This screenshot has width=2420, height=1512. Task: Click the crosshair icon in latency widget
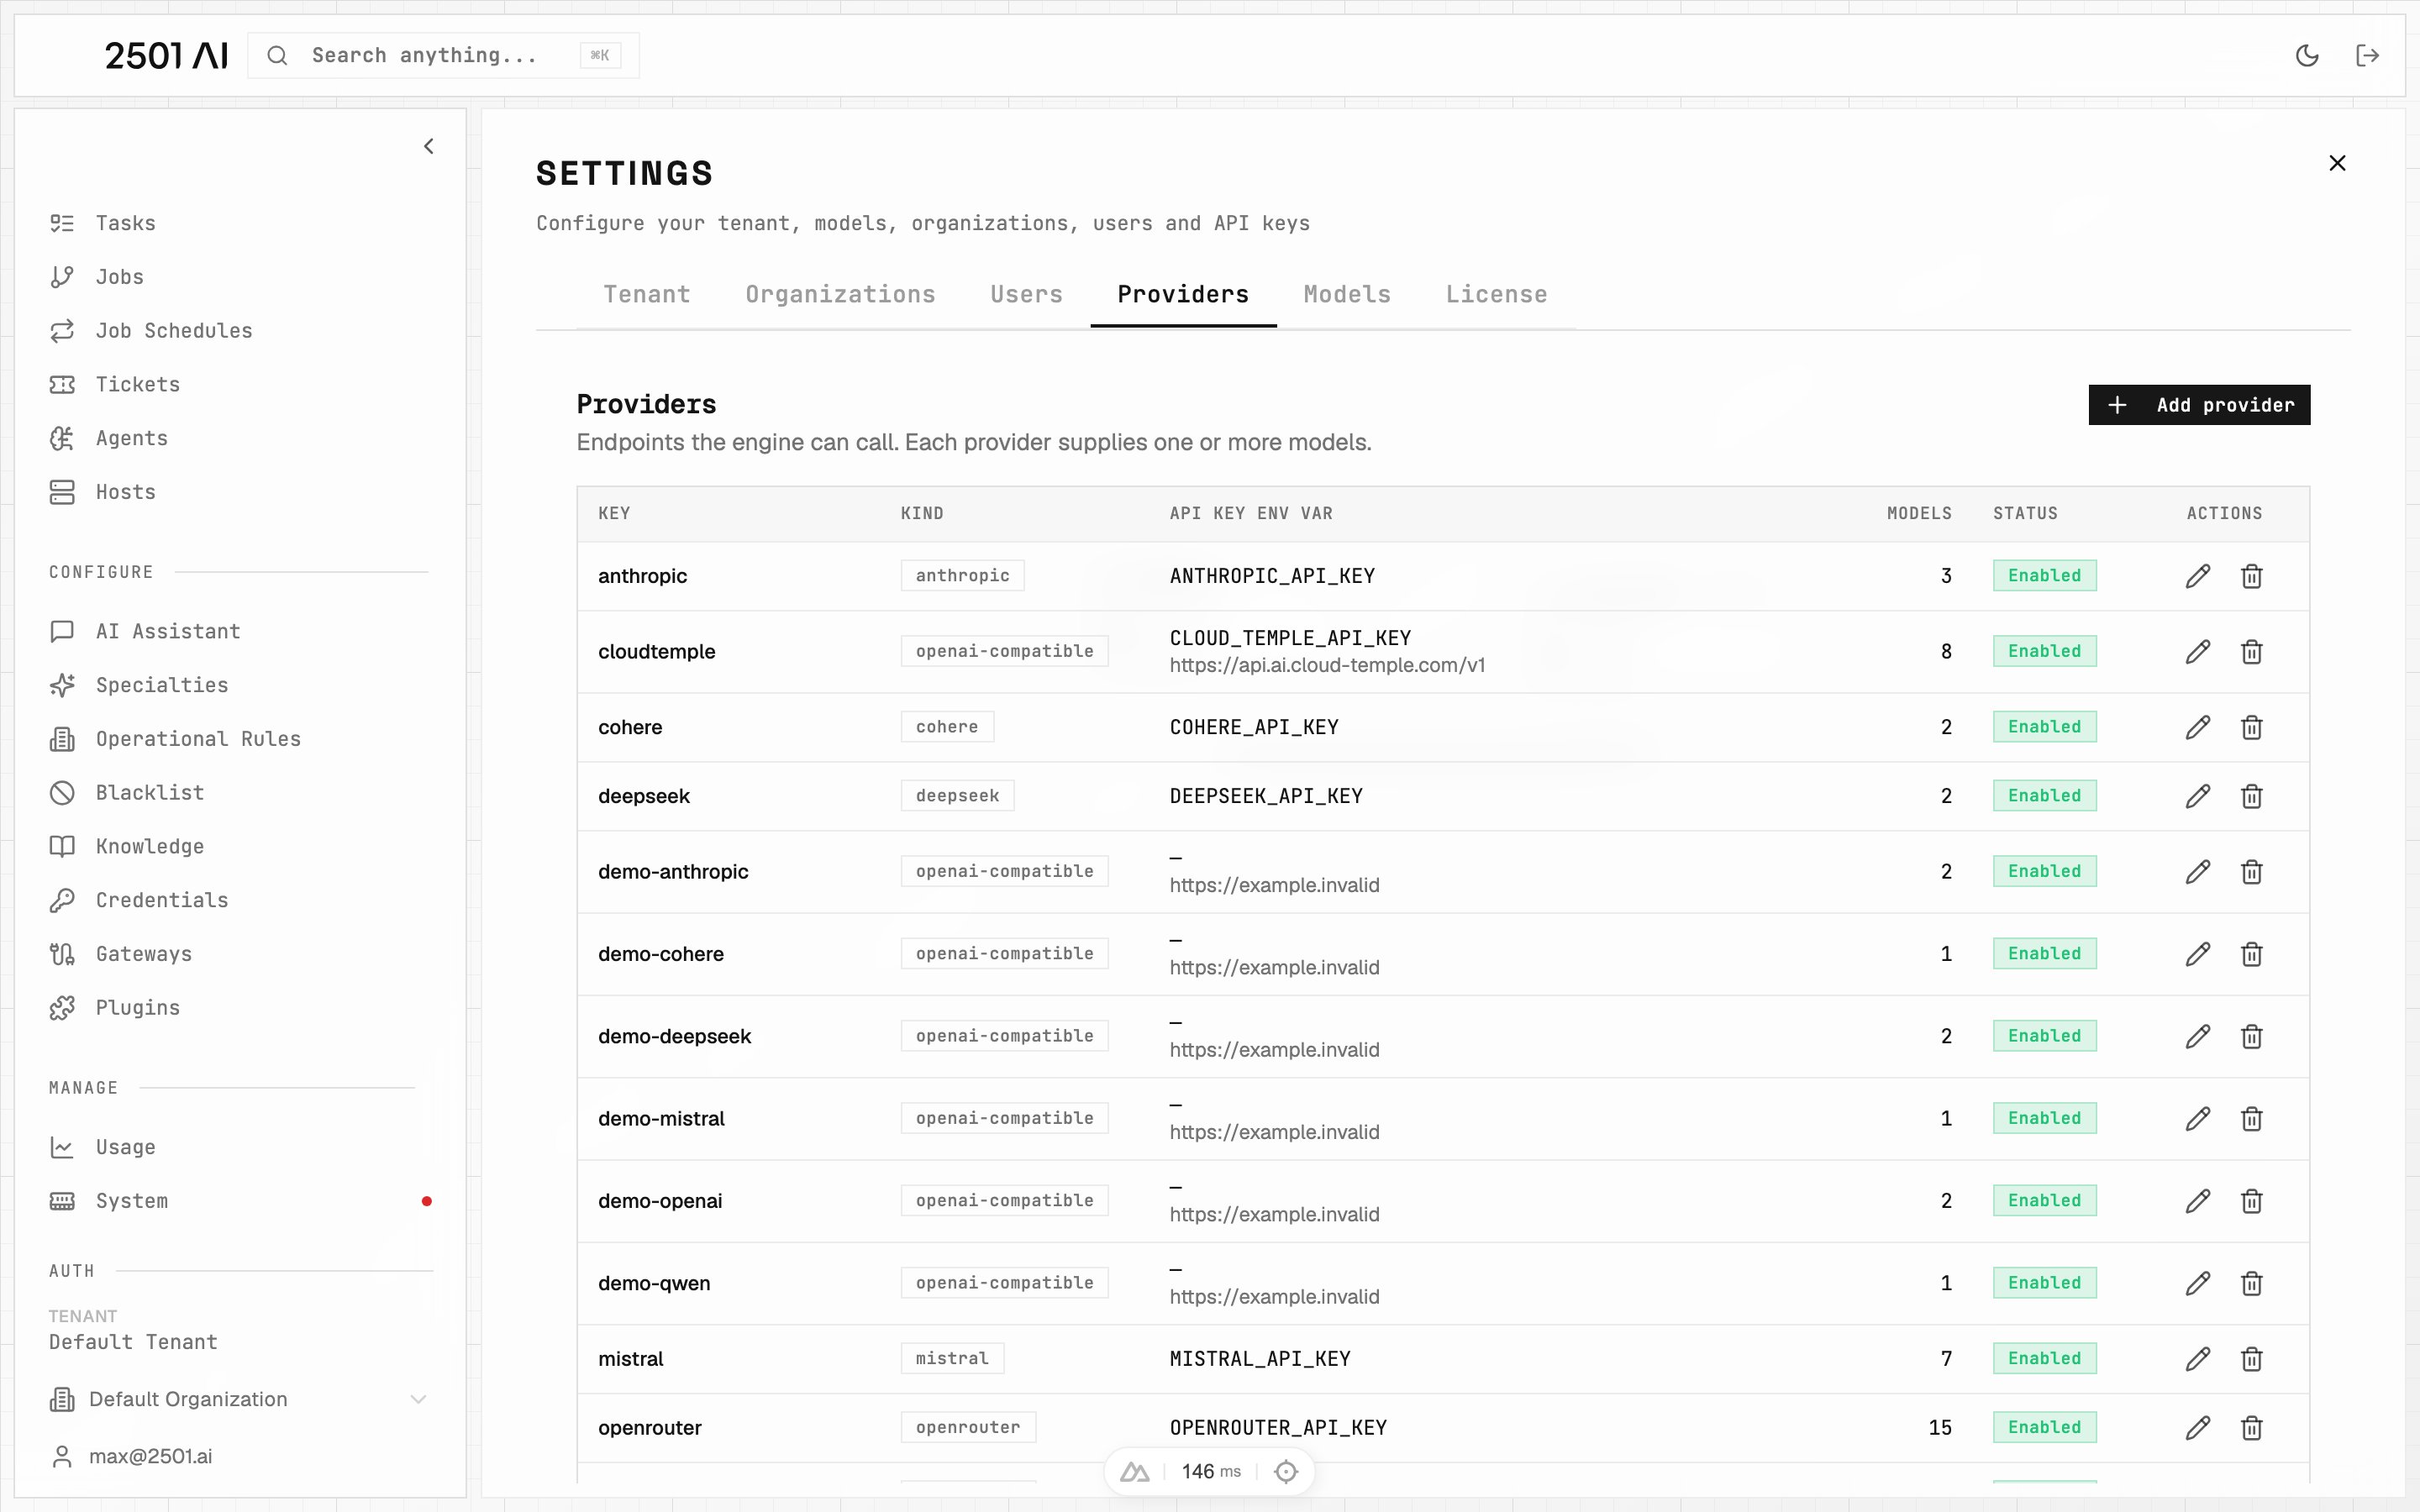(x=1286, y=1471)
